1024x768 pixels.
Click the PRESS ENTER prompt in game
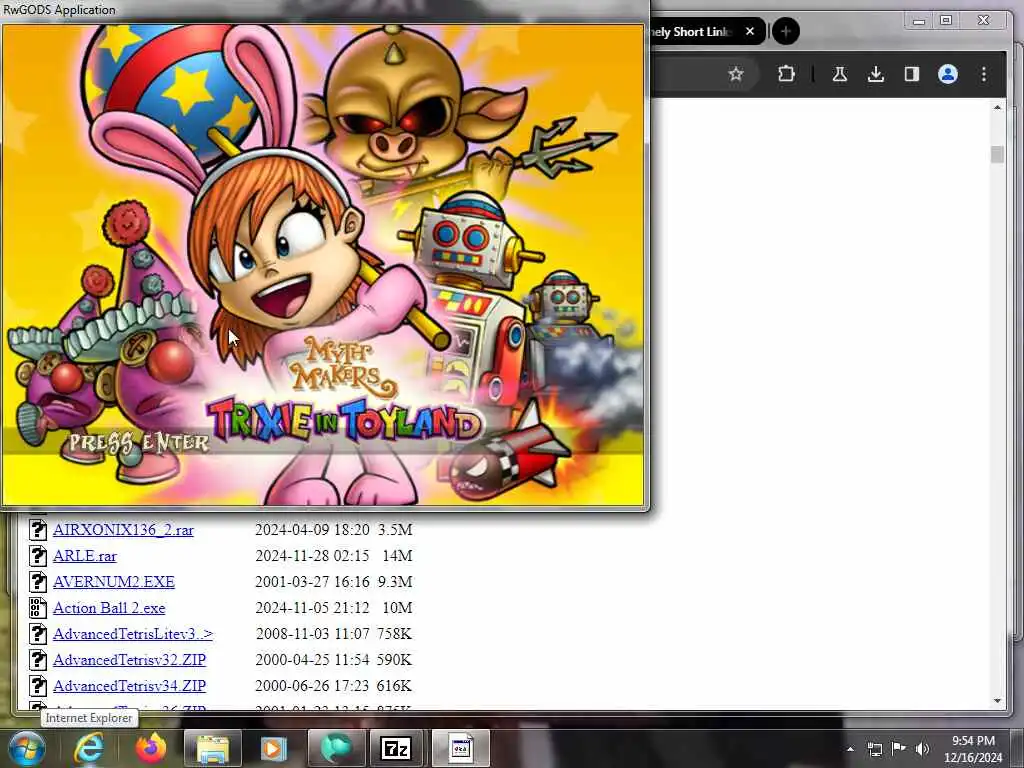(139, 443)
